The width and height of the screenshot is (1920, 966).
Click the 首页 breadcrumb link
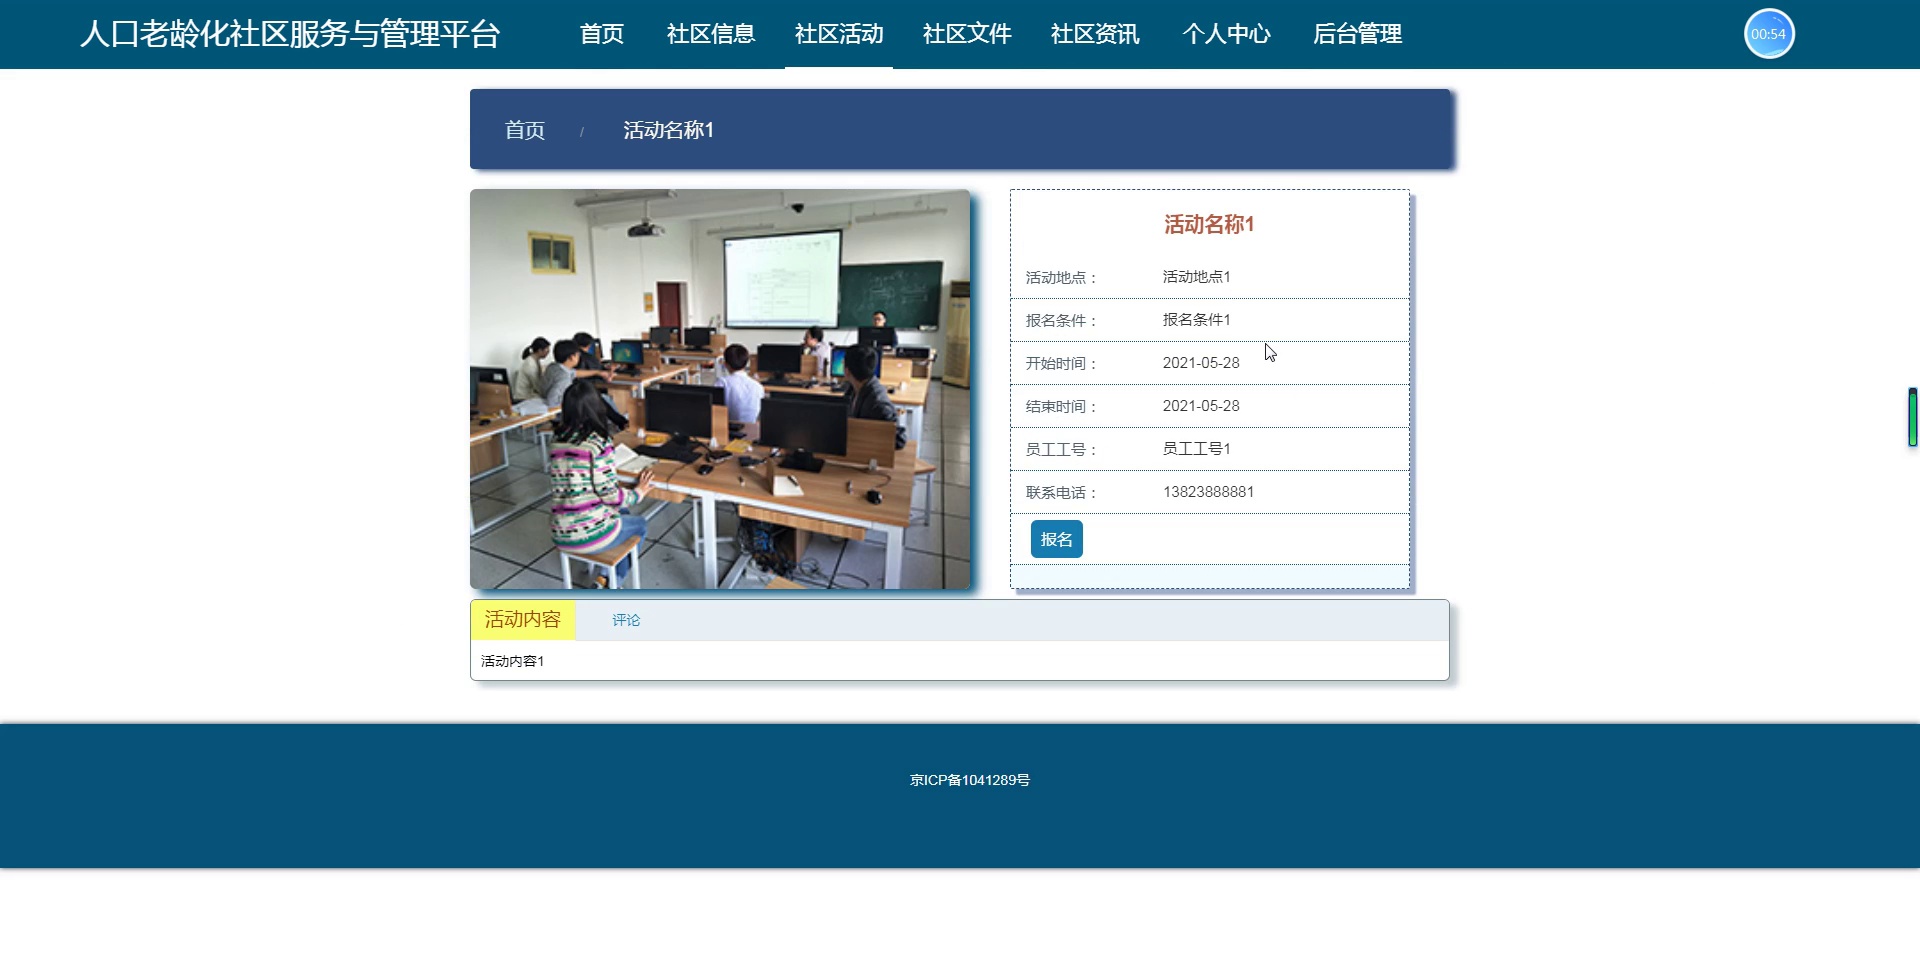click(x=525, y=130)
